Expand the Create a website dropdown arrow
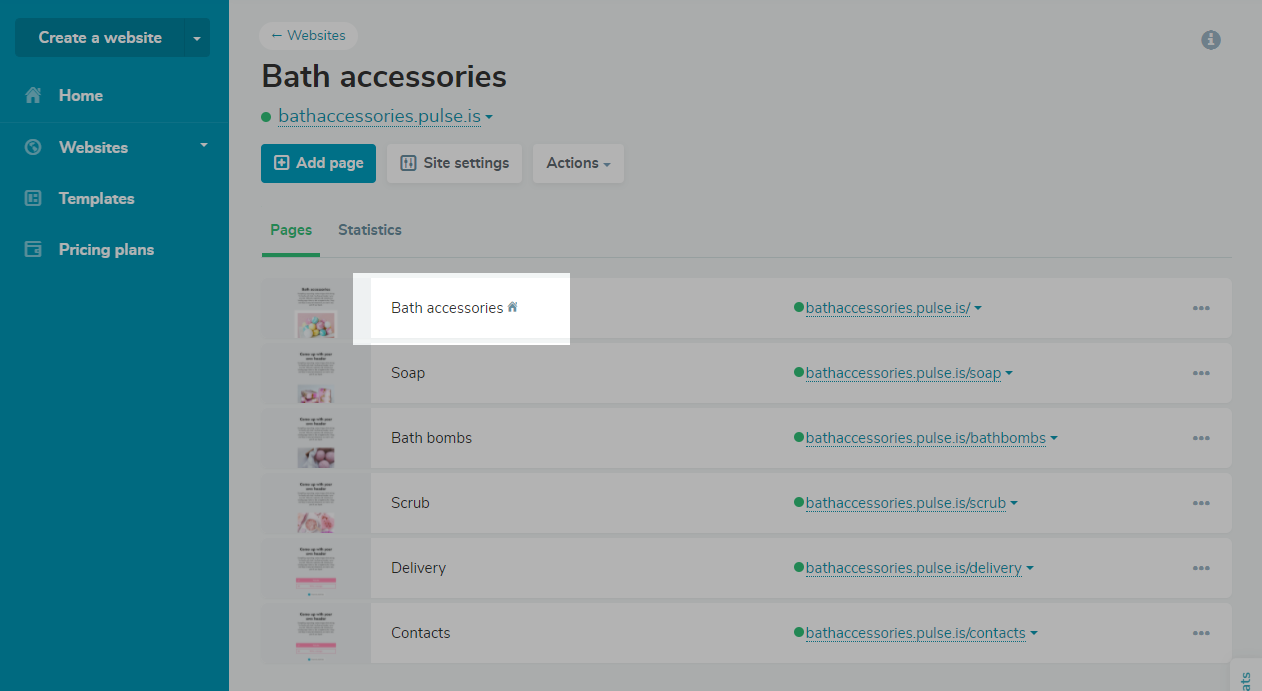Screen dimensions: 1262x691 click(197, 38)
